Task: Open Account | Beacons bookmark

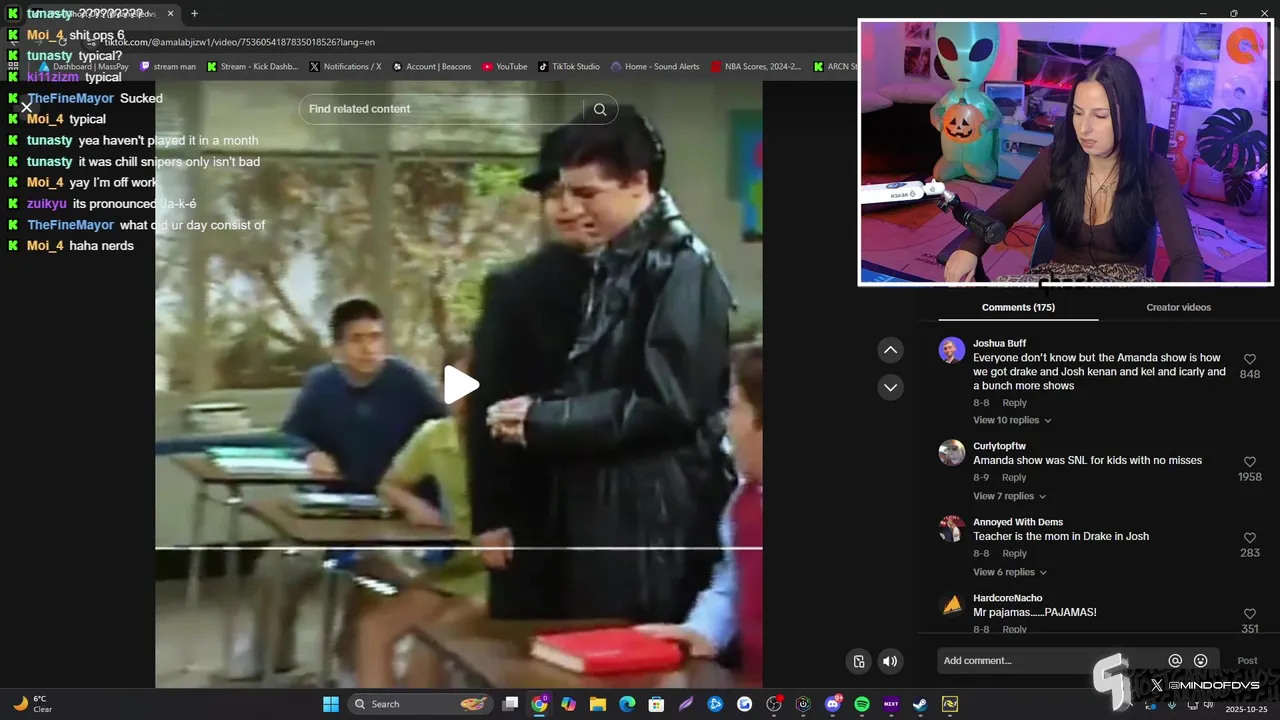Action: pos(431,67)
